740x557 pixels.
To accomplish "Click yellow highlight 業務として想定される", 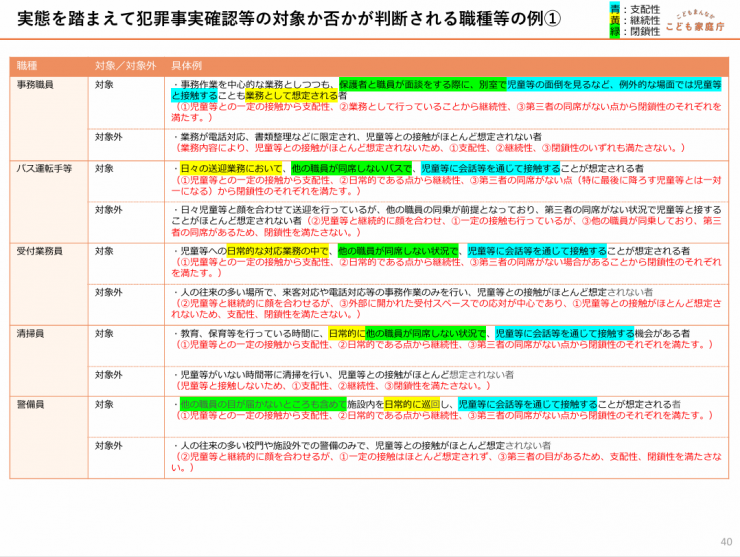I will tap(292, 96).
